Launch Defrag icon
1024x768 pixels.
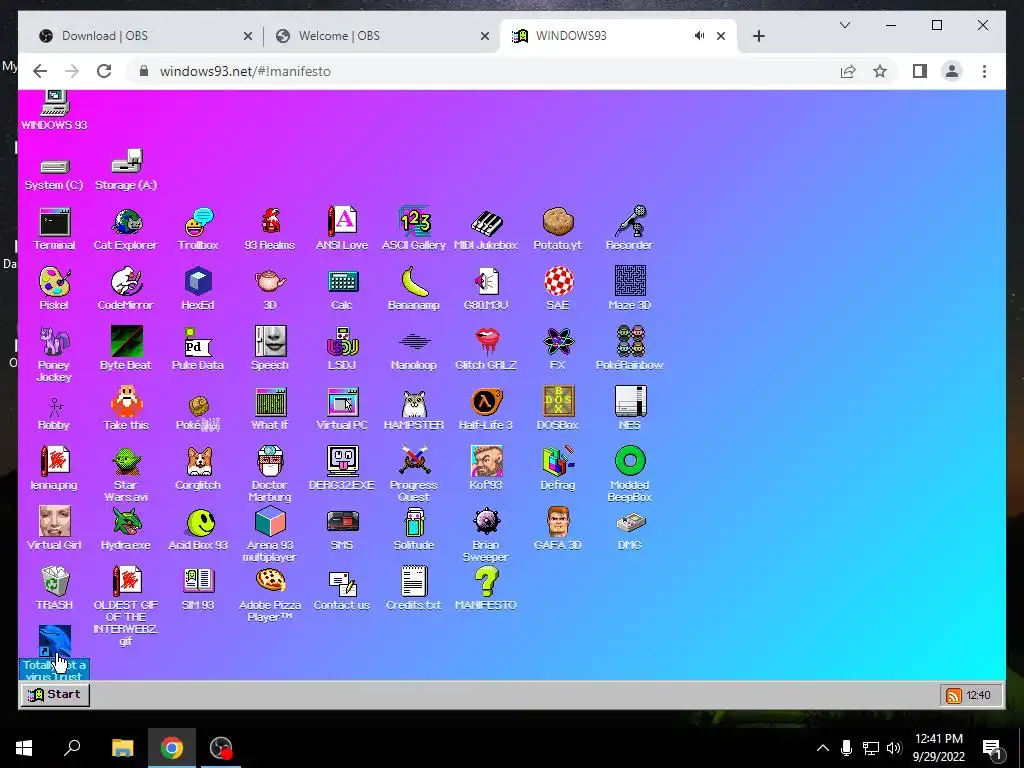558,468
